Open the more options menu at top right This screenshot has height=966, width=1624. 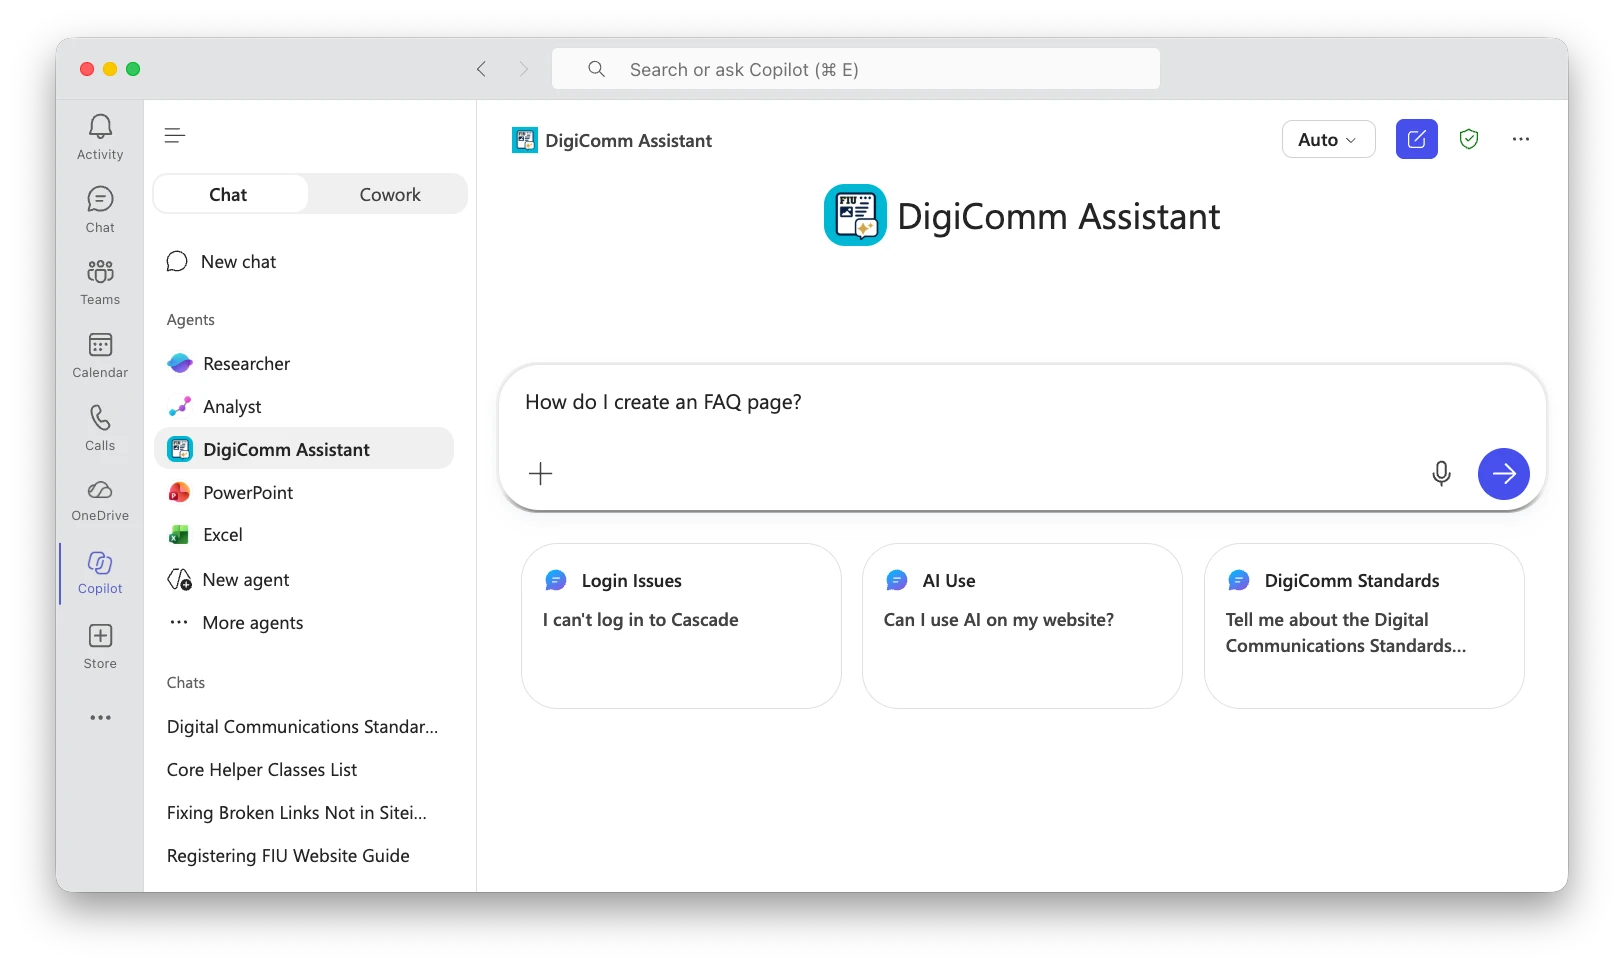click(1521, 139)
